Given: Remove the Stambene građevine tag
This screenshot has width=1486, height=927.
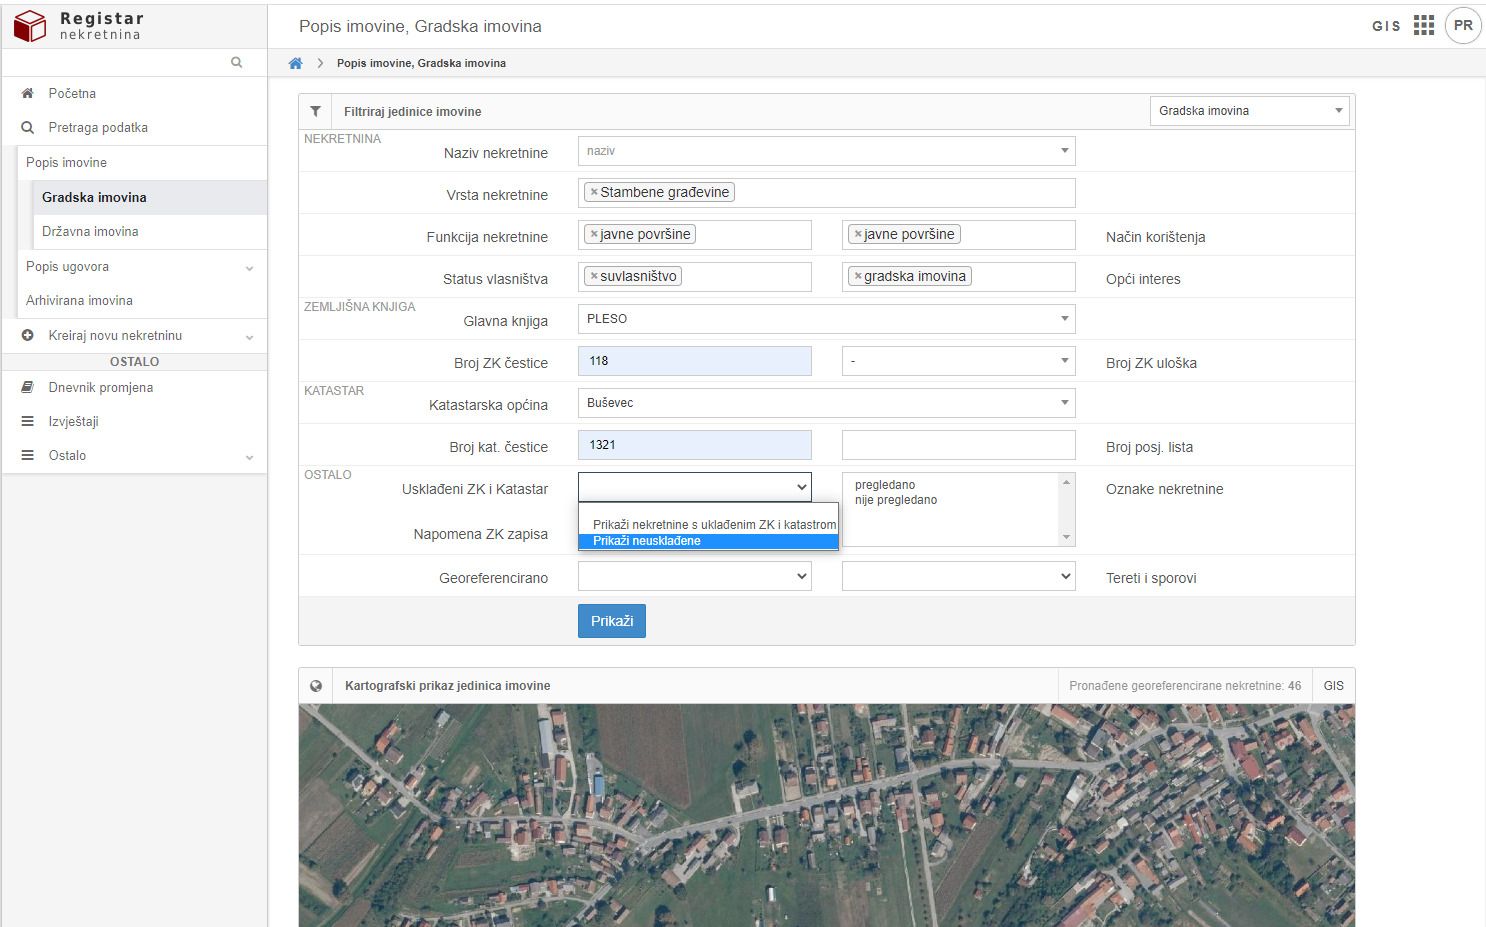Looking at the screenshot, I should pyautogui.click(x=594, y=192).
